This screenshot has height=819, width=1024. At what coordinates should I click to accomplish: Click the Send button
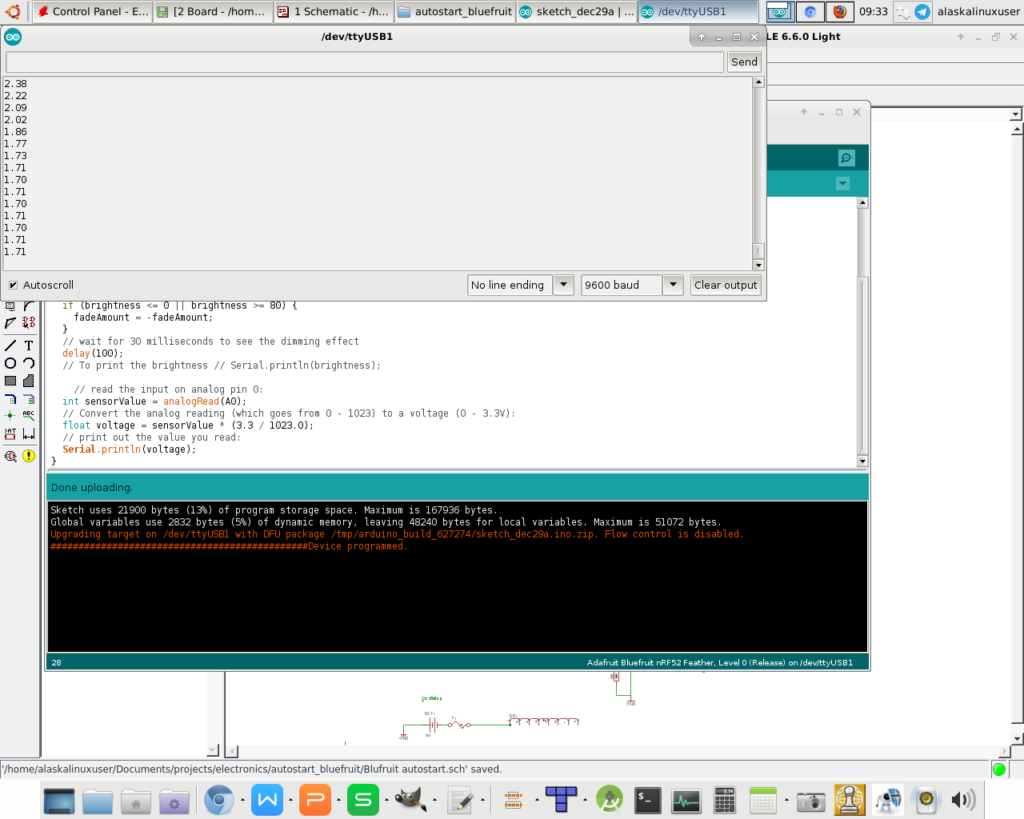click(x=744, y=62)
